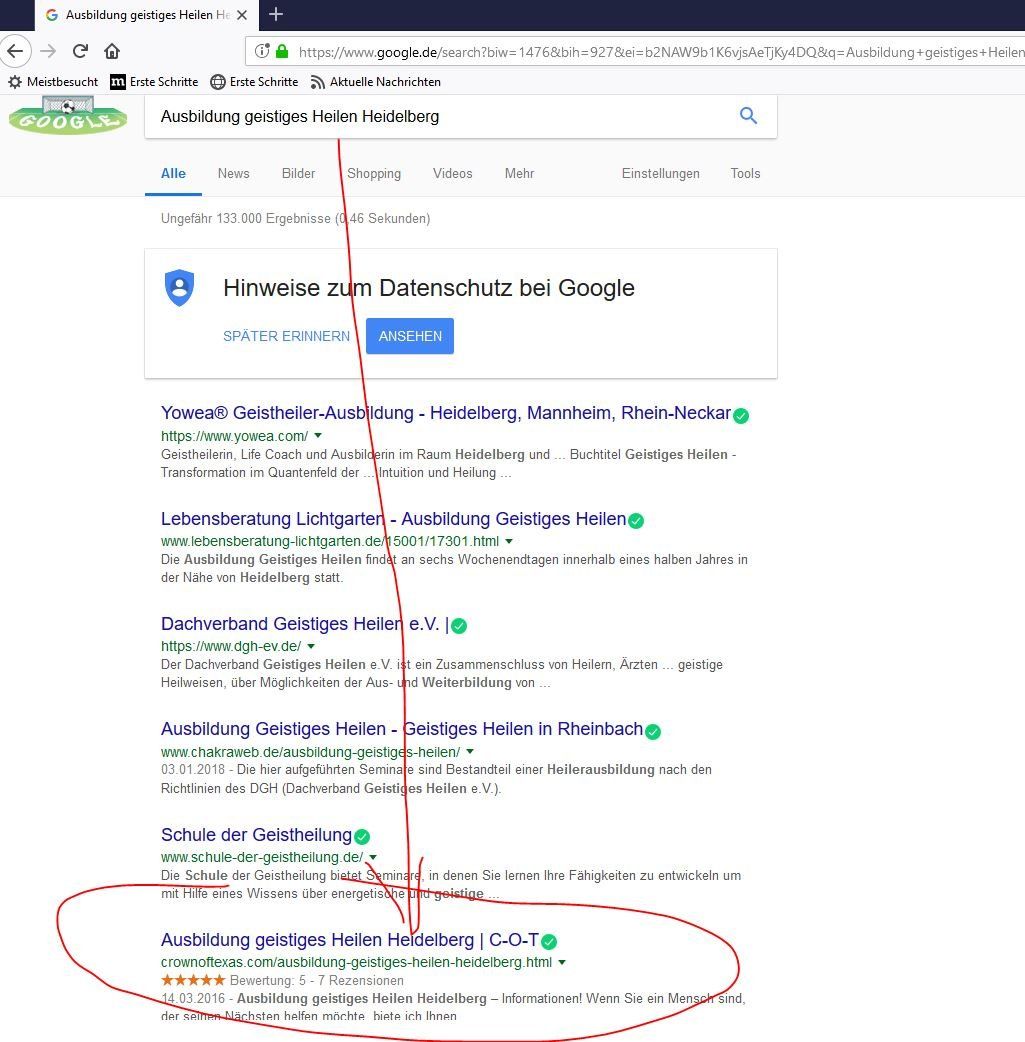Open the Einstellungen menu

(661, 173)
